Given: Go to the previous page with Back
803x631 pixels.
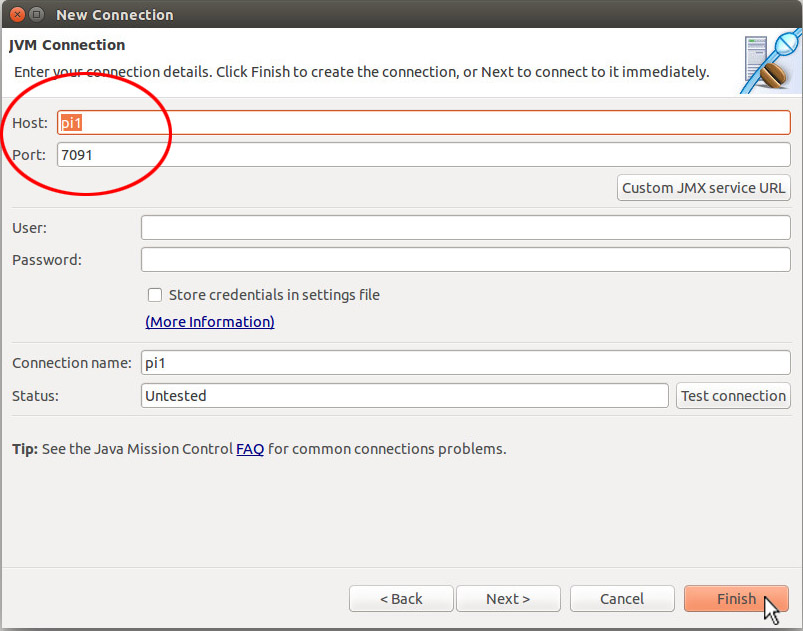Looking at the screenshot, I should (x=401, y=599).
